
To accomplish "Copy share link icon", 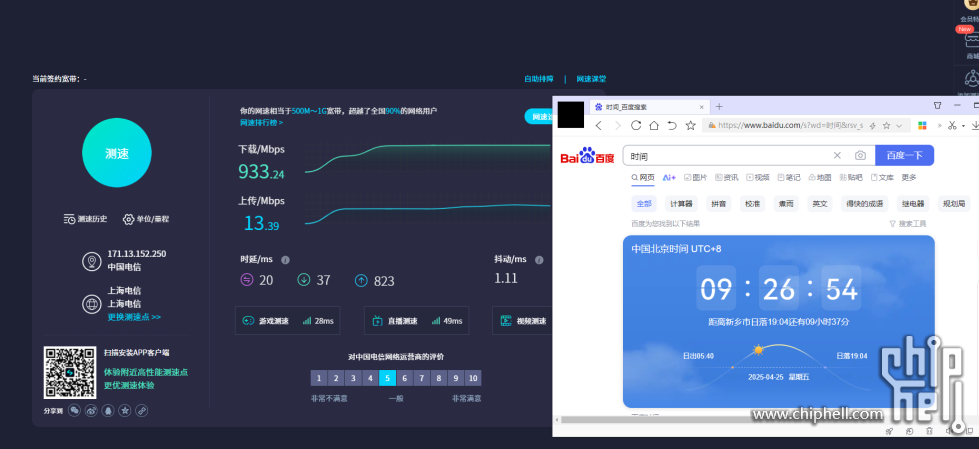I will 142,410.
